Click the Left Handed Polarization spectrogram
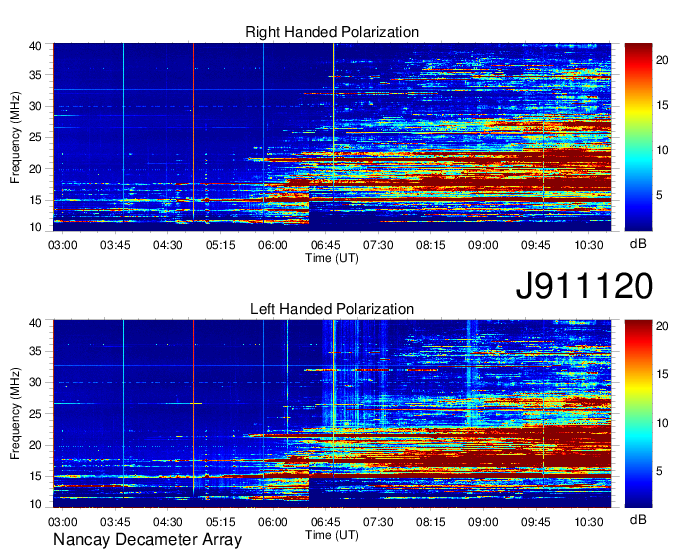This screenshot has width=680, height=552. [332, 414]
